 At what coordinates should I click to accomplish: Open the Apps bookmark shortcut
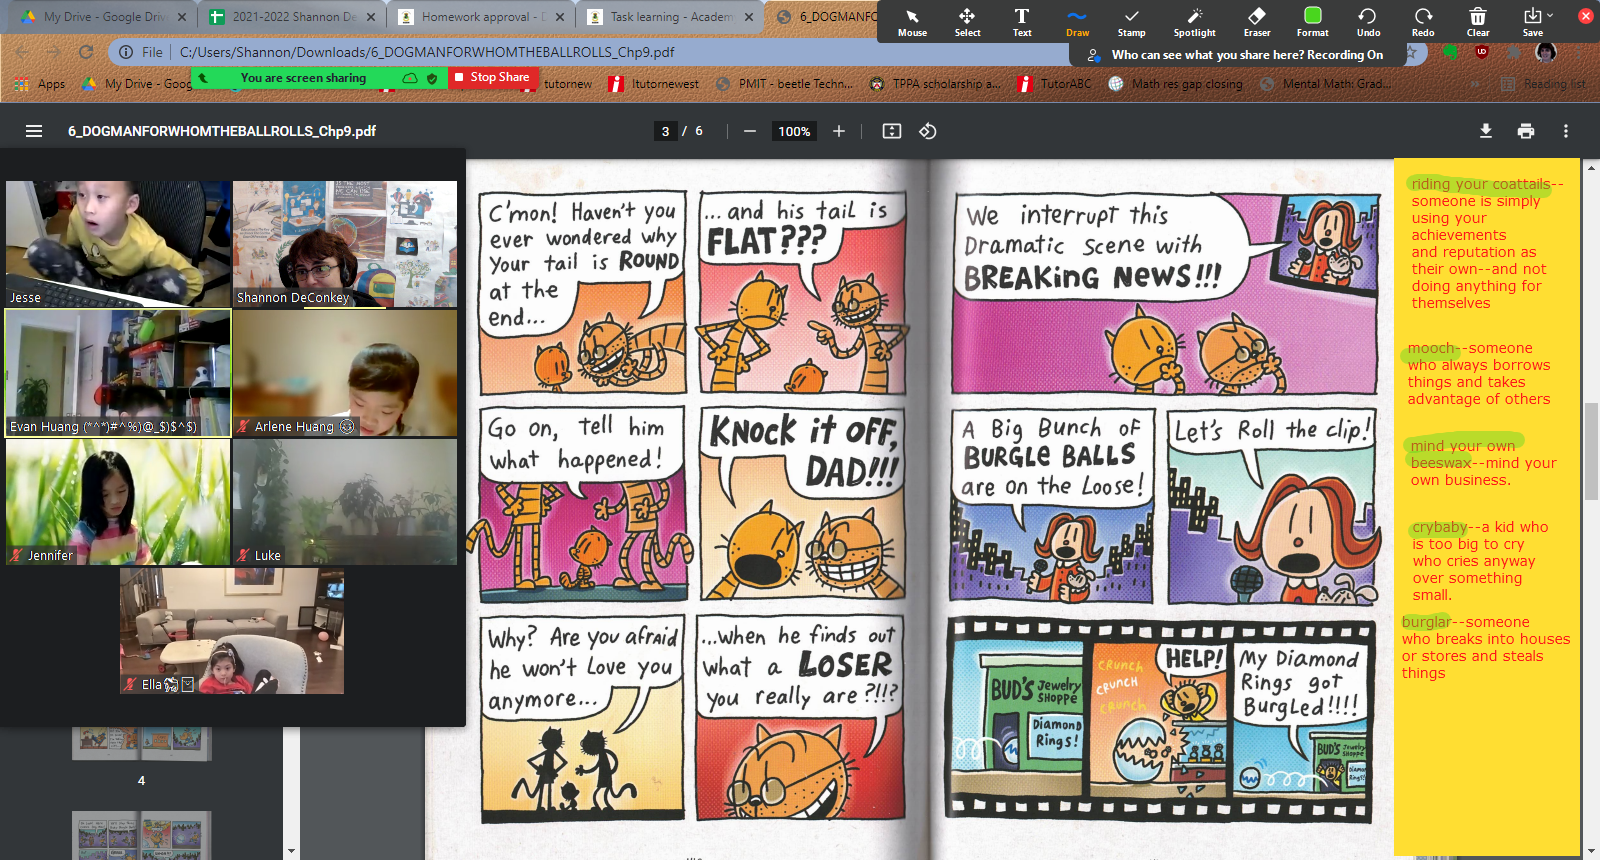(42, 84)
